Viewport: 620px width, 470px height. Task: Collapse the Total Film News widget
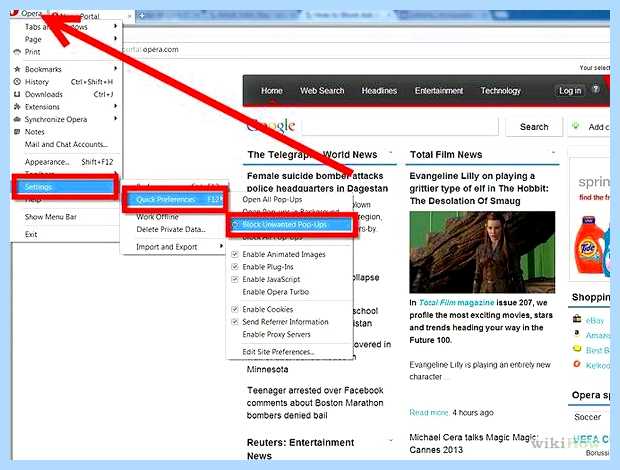coord(554,153)
